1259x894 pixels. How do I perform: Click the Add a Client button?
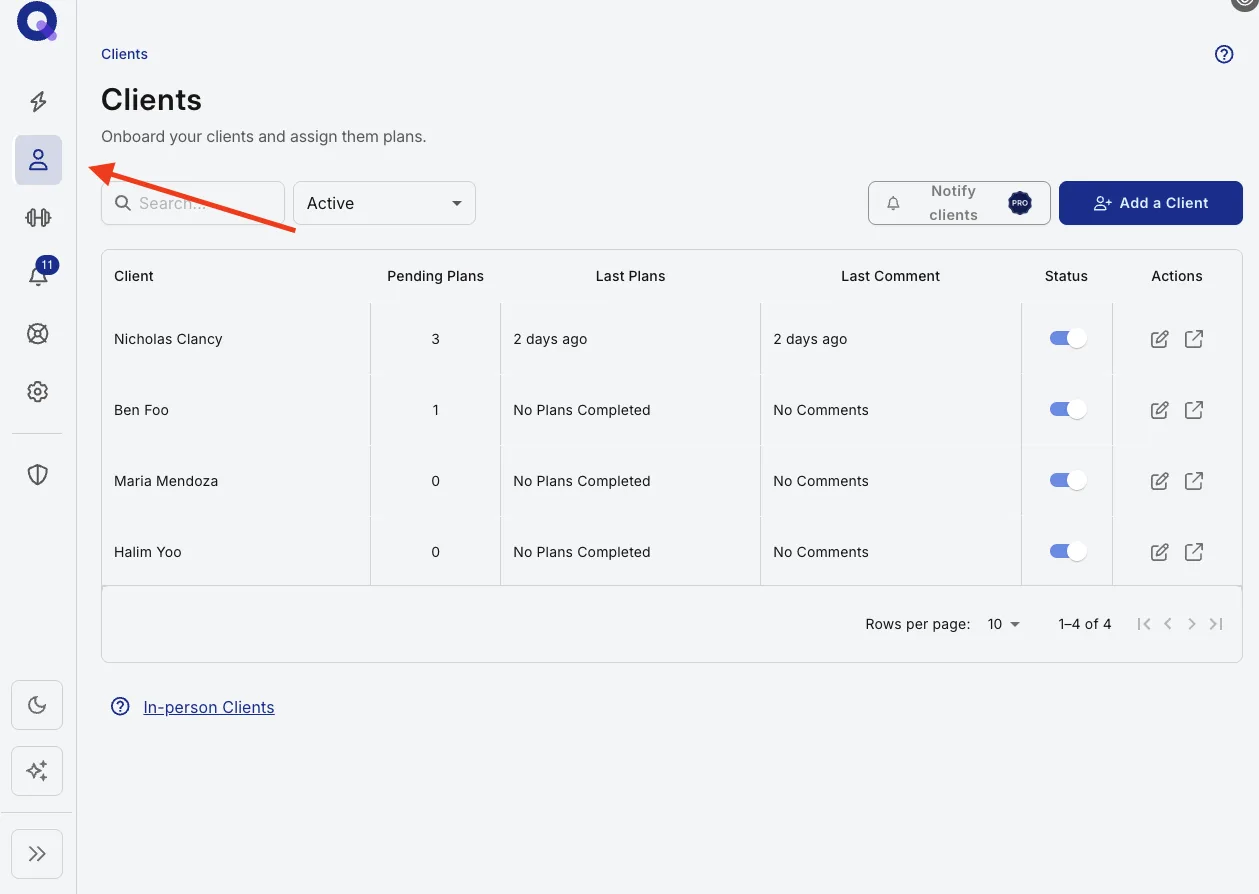tap(1151, 203)
